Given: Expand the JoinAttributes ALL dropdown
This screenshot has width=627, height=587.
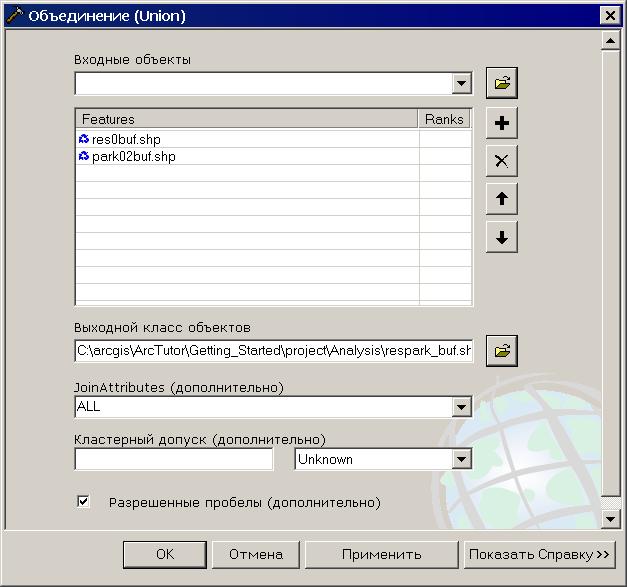Looking at the screenshot, I should click(x=461, y=407).
